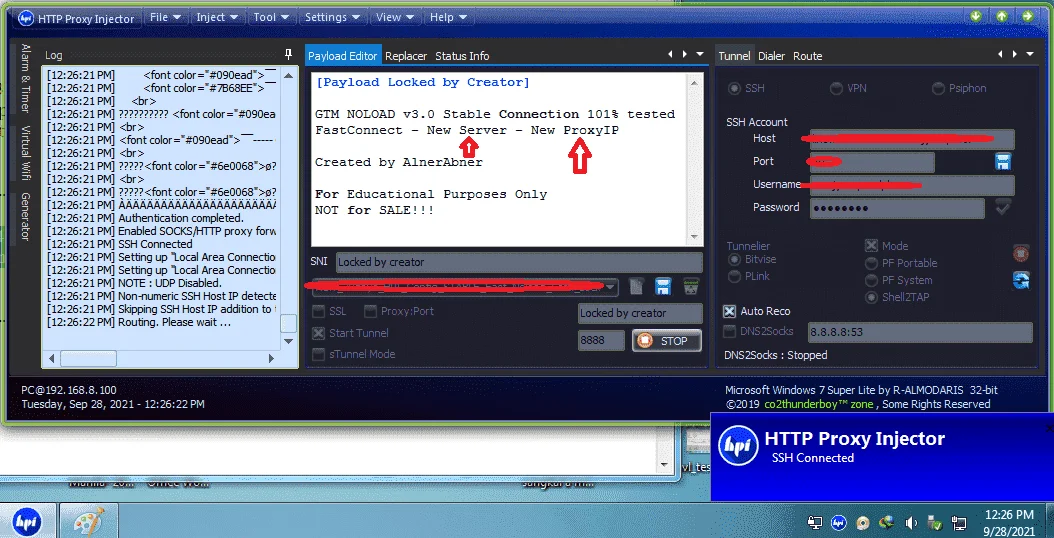Click the payload editor scrollbar down arrow

[x=695, y=237]
